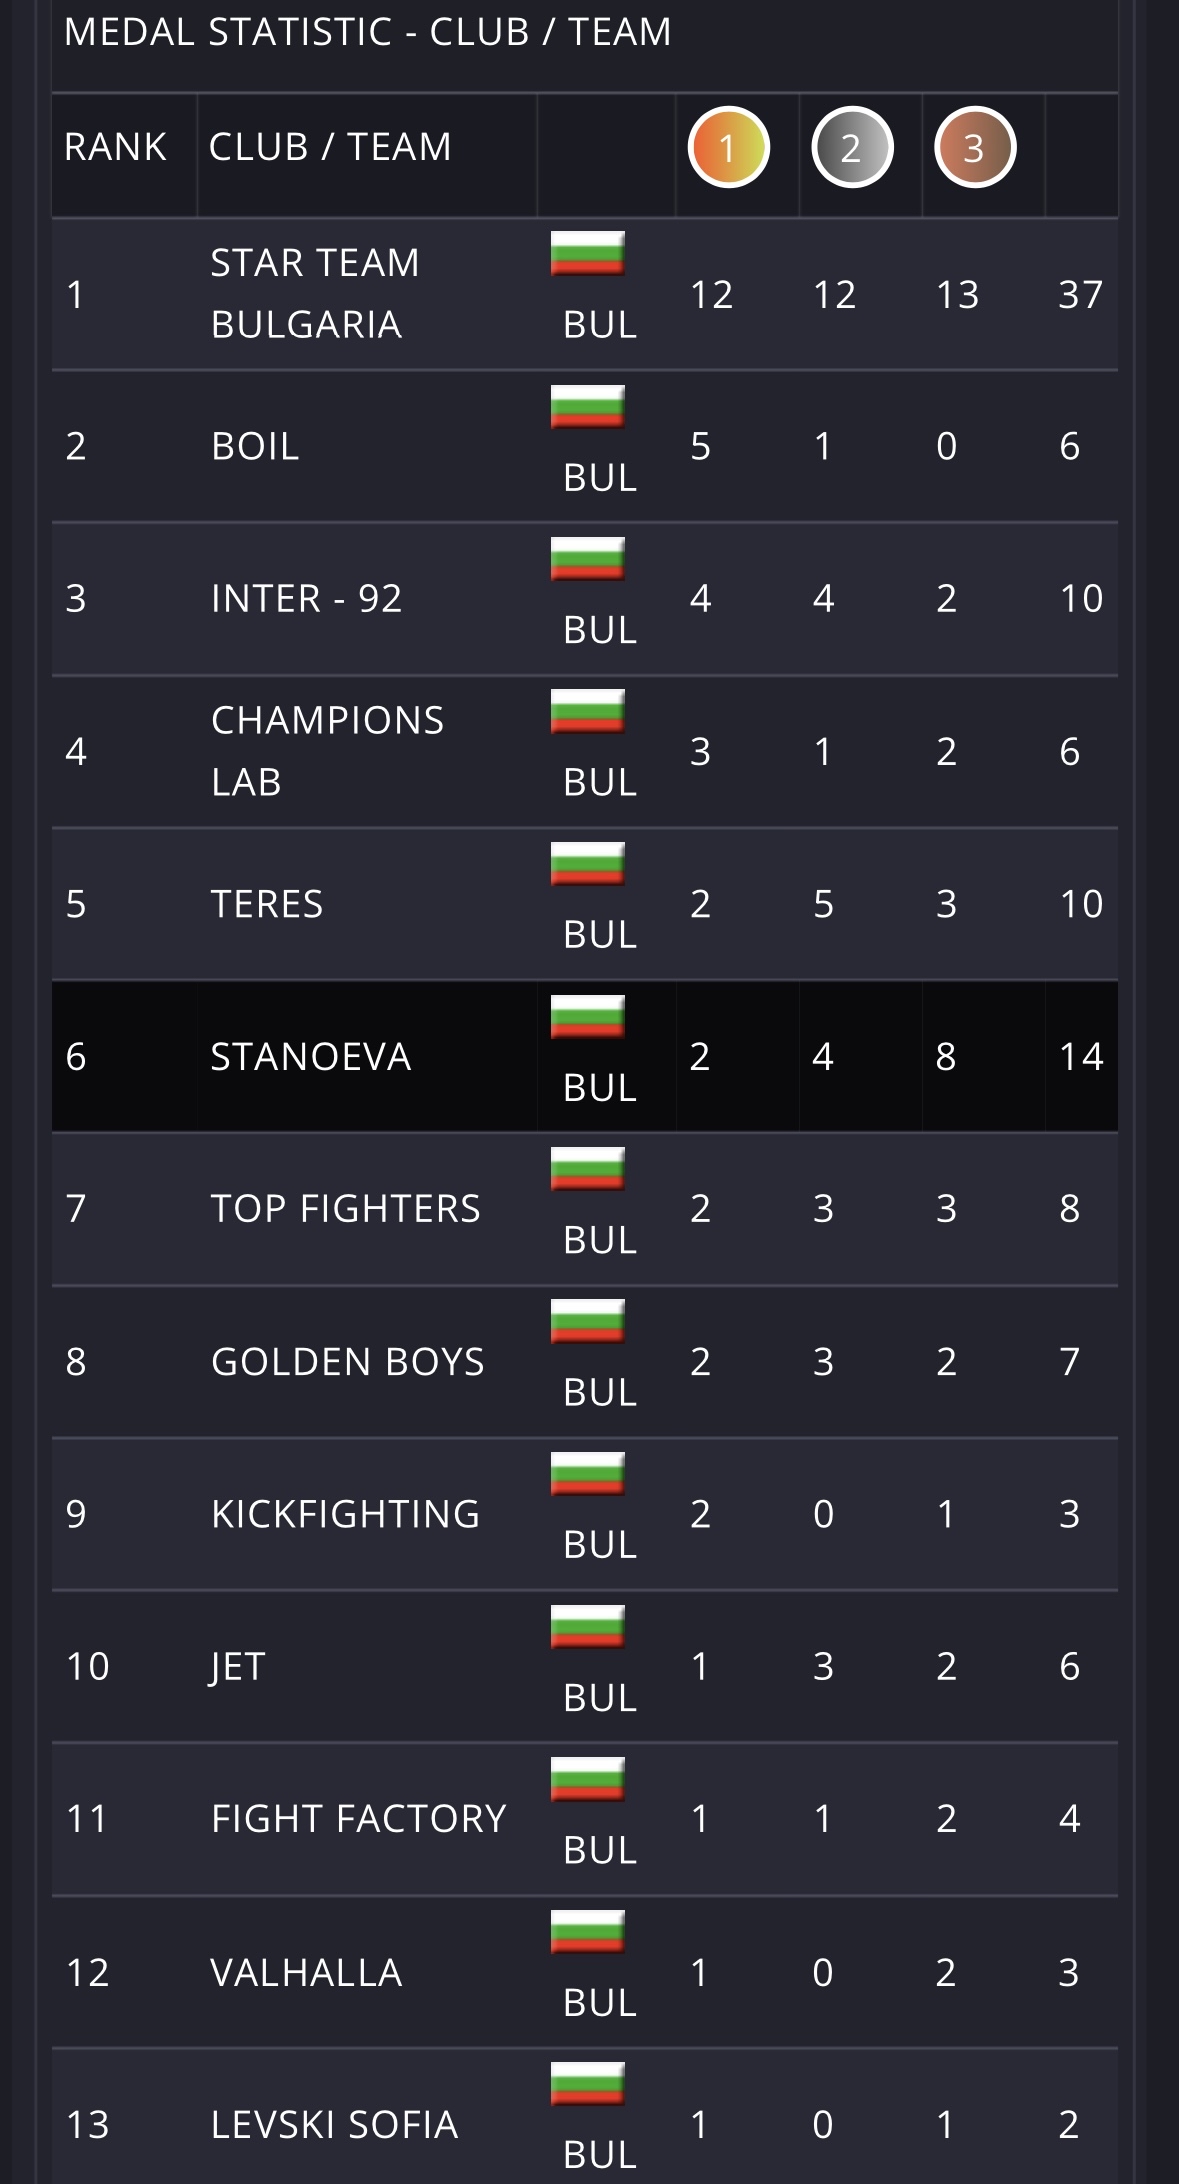Click Star Team Bulgaria's Bulgarian flag icon
Screen dimensions: 1179x2184
(587, 253)
